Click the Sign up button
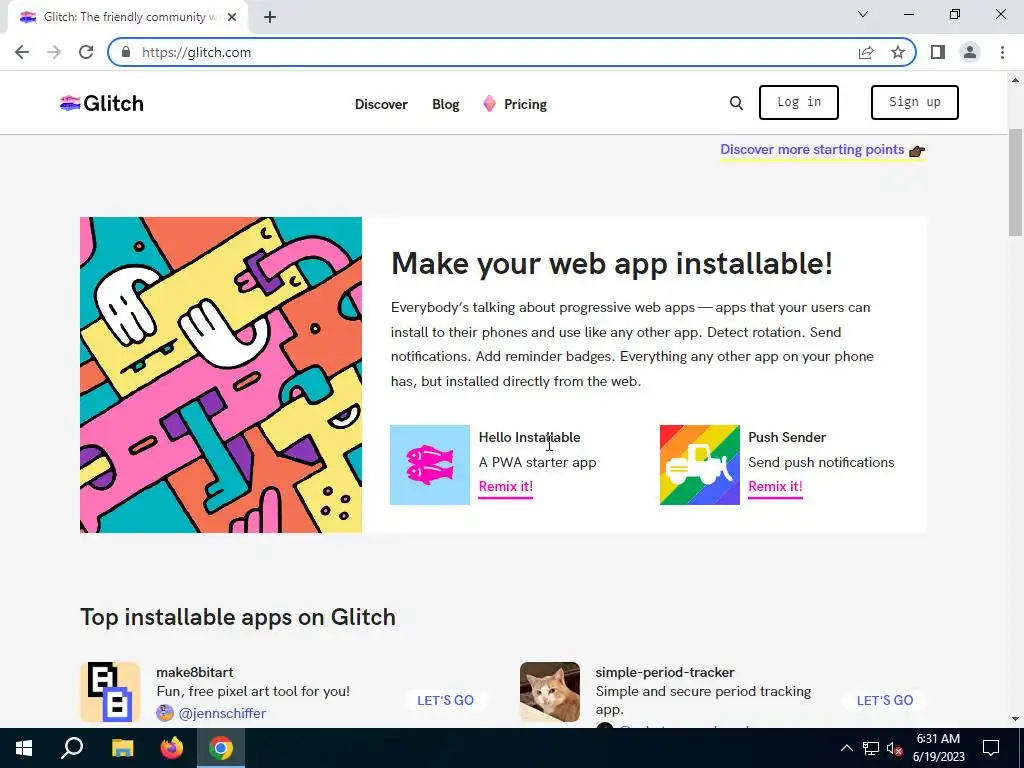Screen dimensions: 1024x768 pyautogui.click(x=914, y=103)
